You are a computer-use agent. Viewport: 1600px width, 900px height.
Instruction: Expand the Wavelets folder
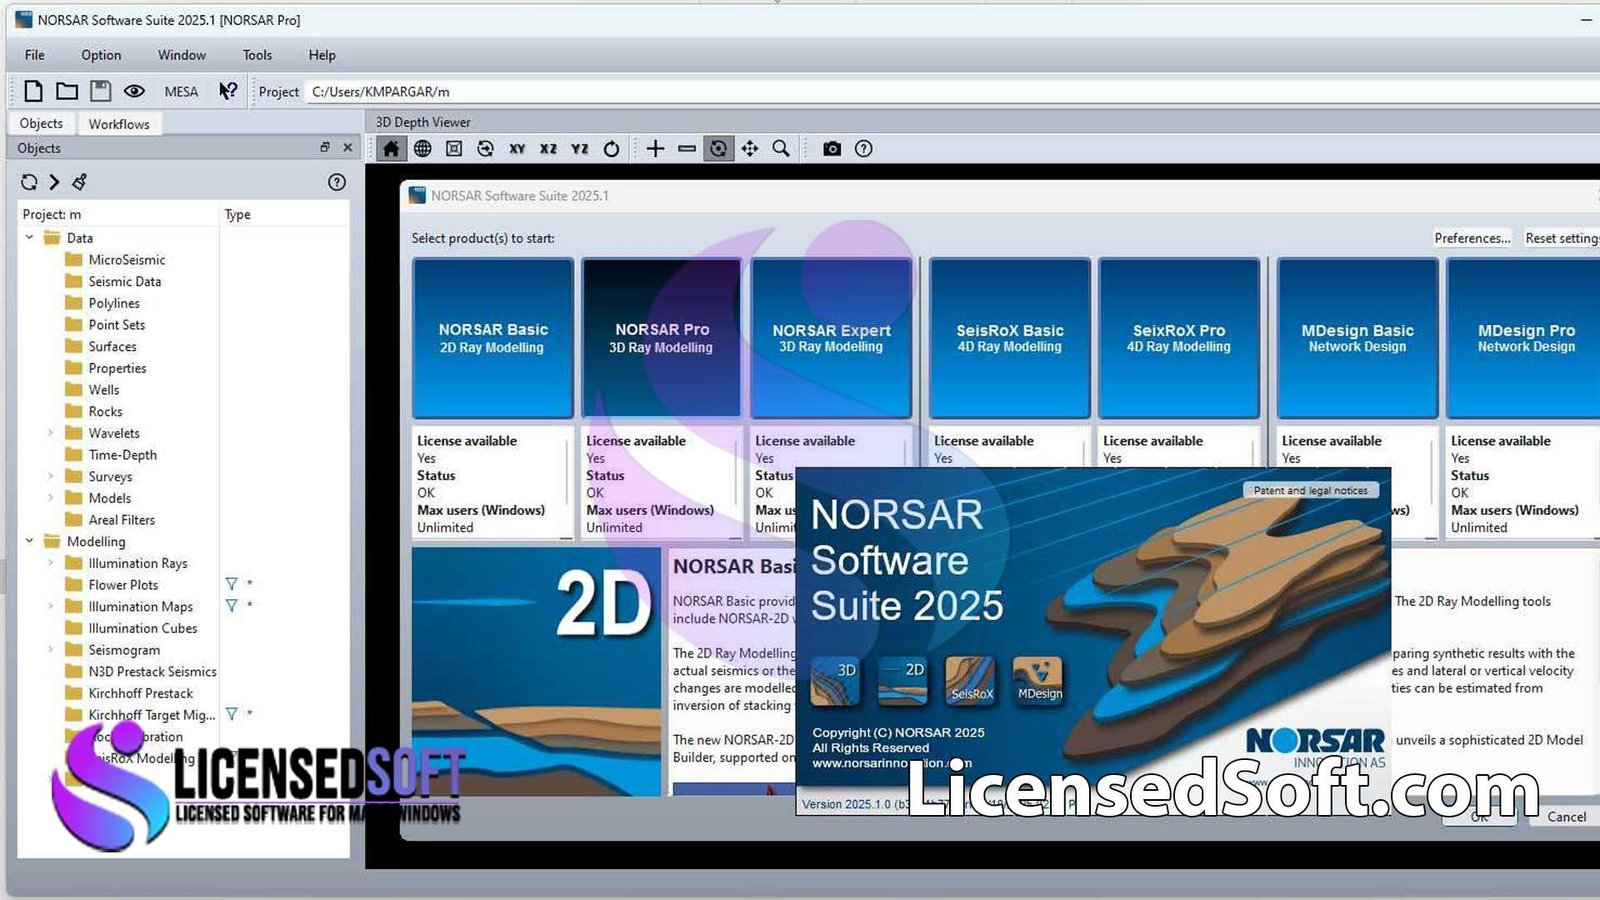coord(51,433)
